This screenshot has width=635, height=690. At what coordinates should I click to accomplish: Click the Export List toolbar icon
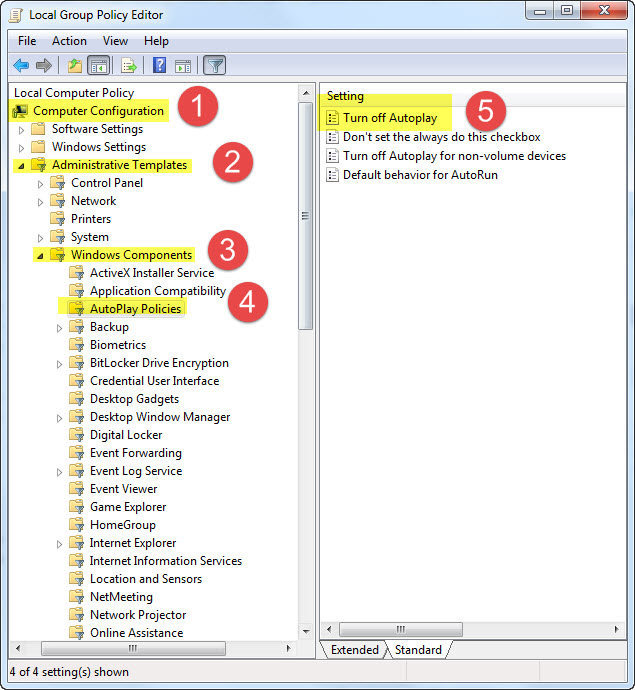[x=128, y=66]
